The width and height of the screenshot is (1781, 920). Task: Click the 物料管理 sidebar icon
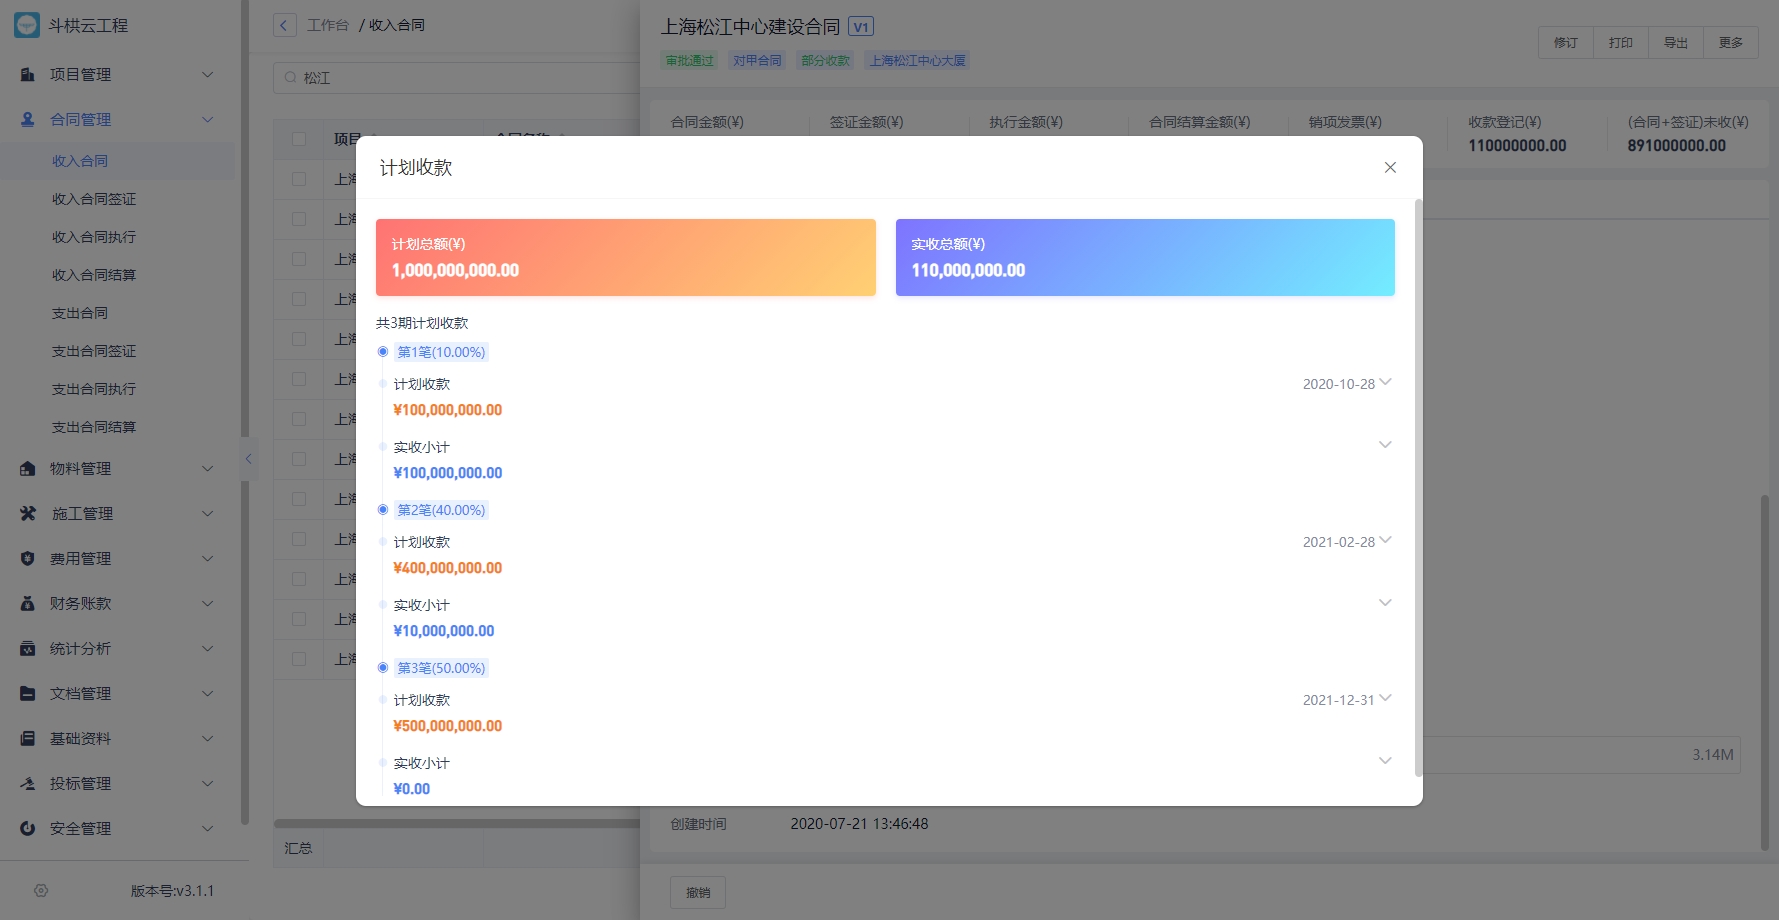click(x=28, y=469)
